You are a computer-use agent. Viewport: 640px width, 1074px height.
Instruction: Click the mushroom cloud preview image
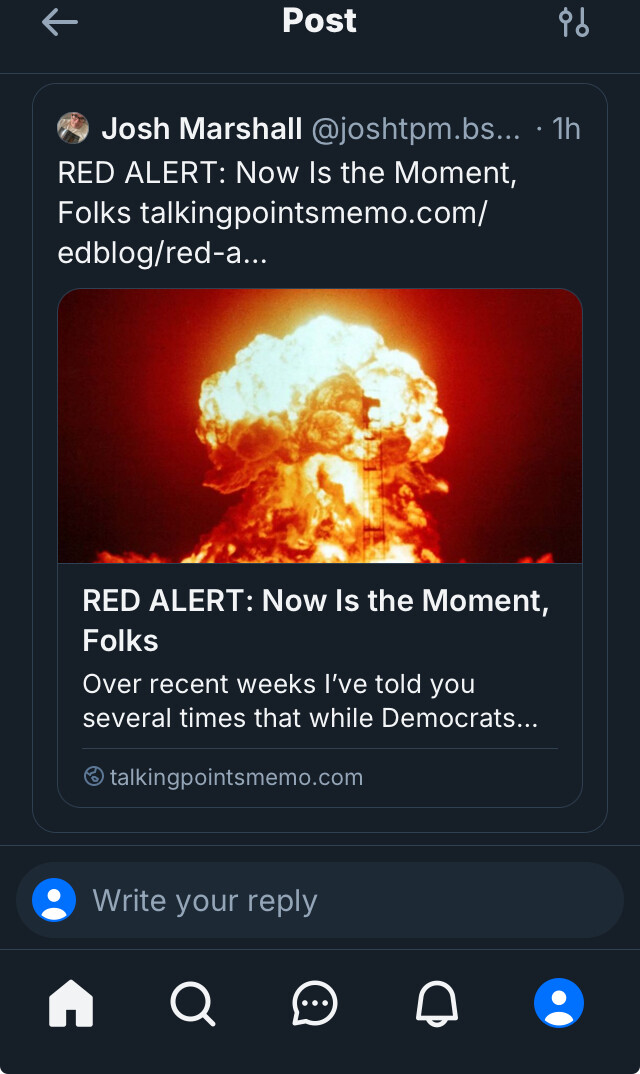(320, 426)
